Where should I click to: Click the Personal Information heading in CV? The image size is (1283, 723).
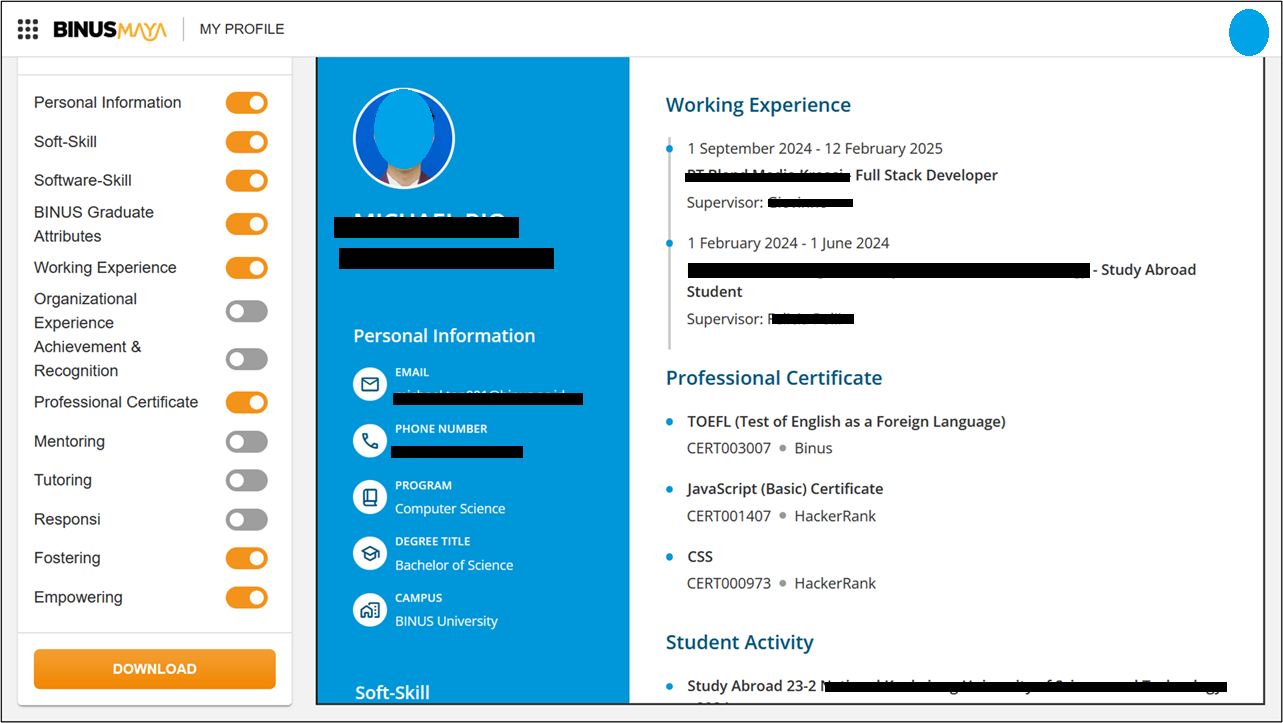pyautogui.click(x=444, y=336)
